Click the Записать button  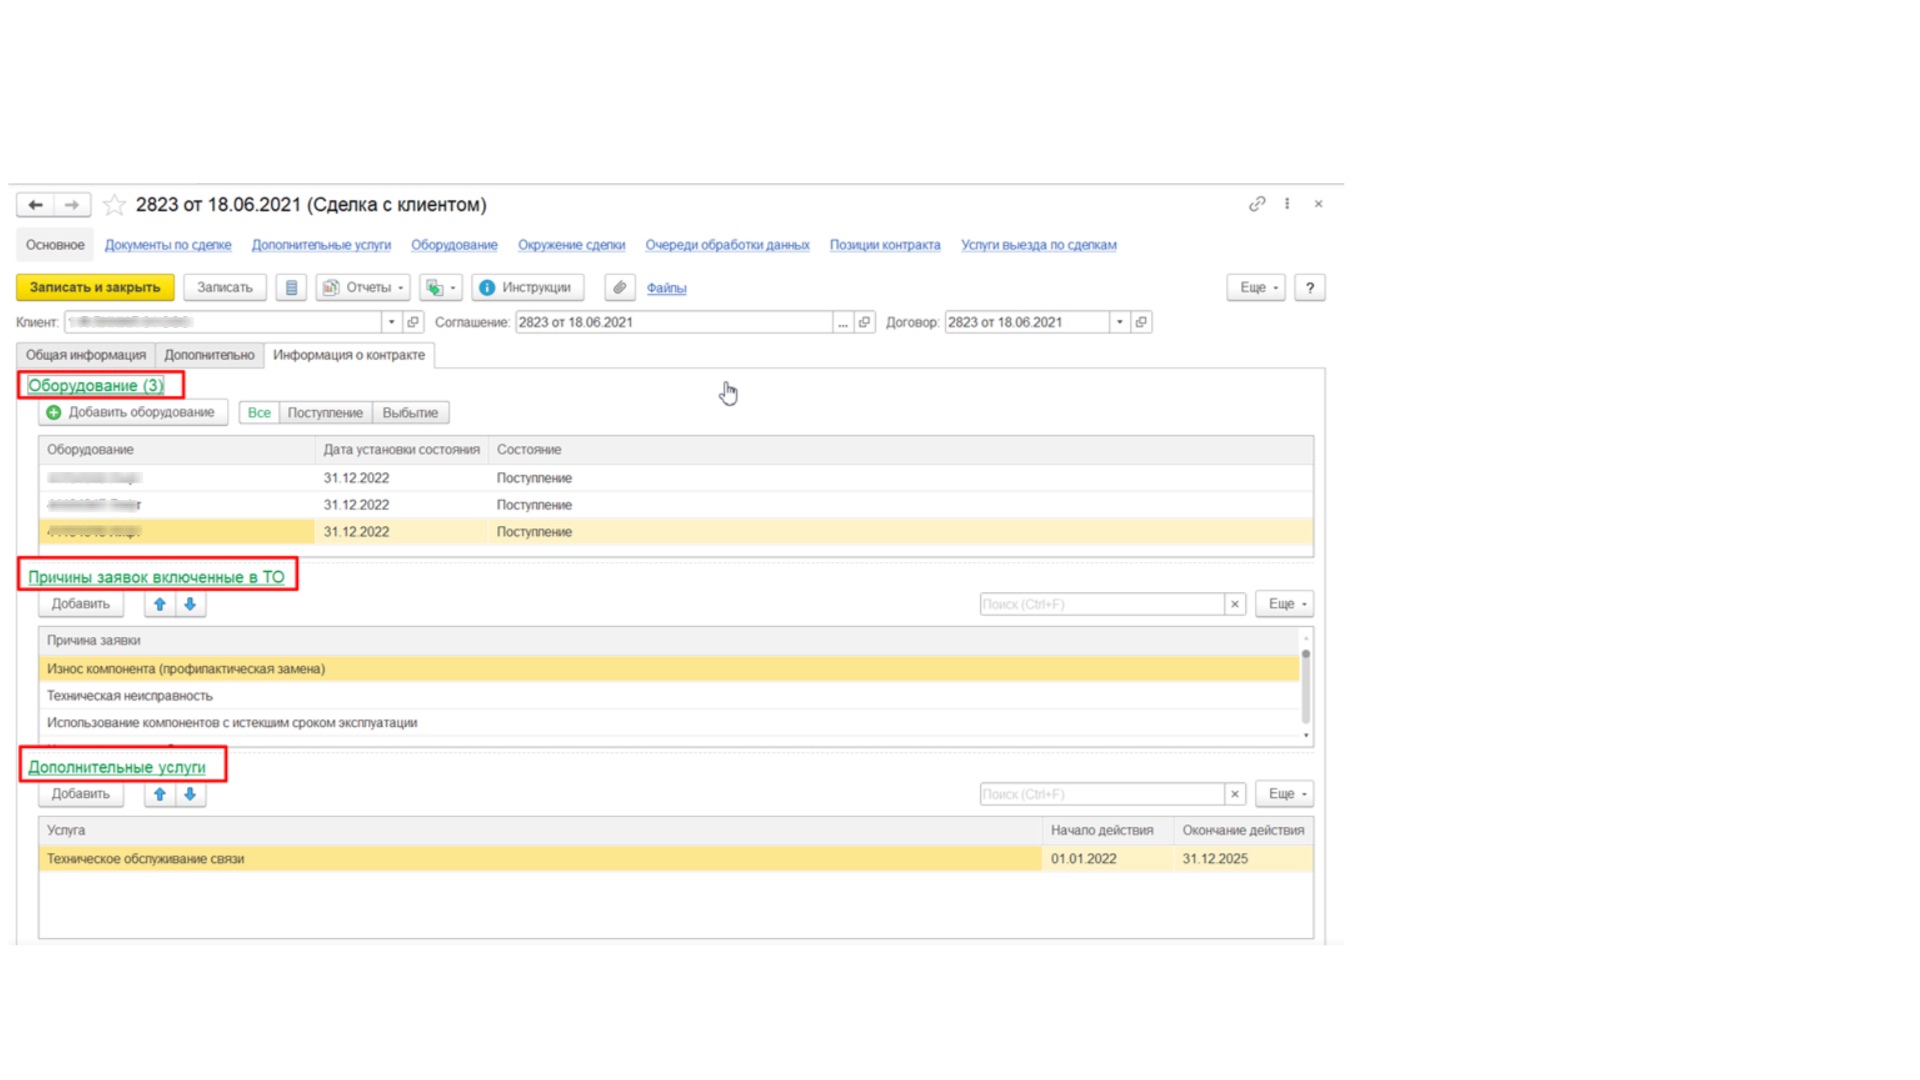pos(225,288)
